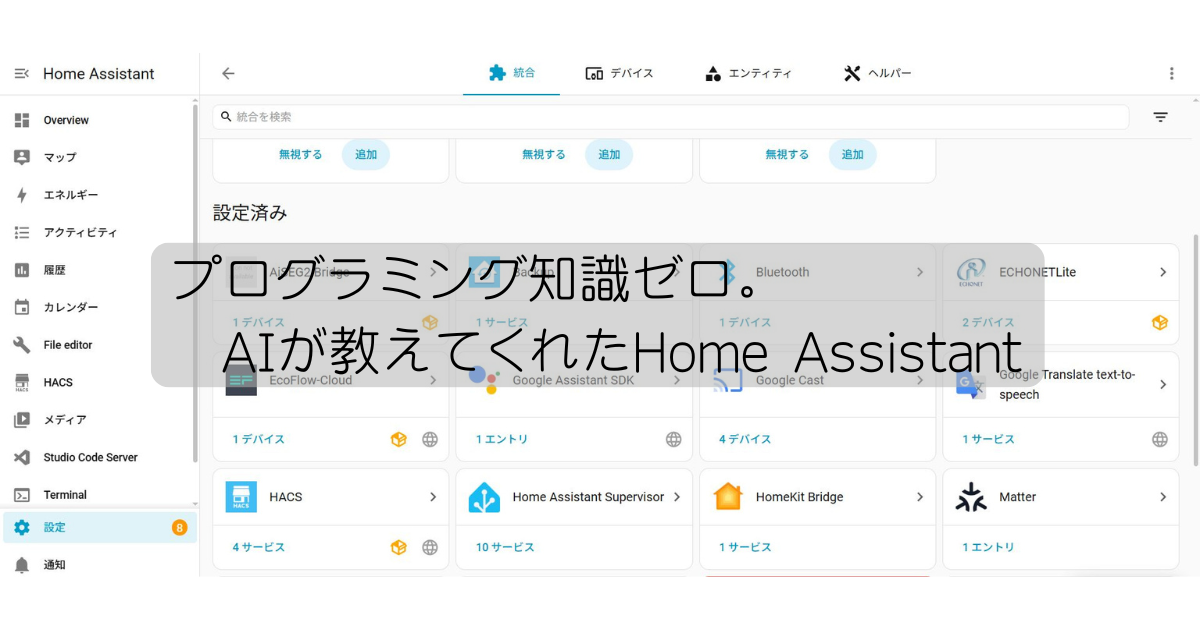Click the ECHONETLite card chevron

tap(1163, 272)
